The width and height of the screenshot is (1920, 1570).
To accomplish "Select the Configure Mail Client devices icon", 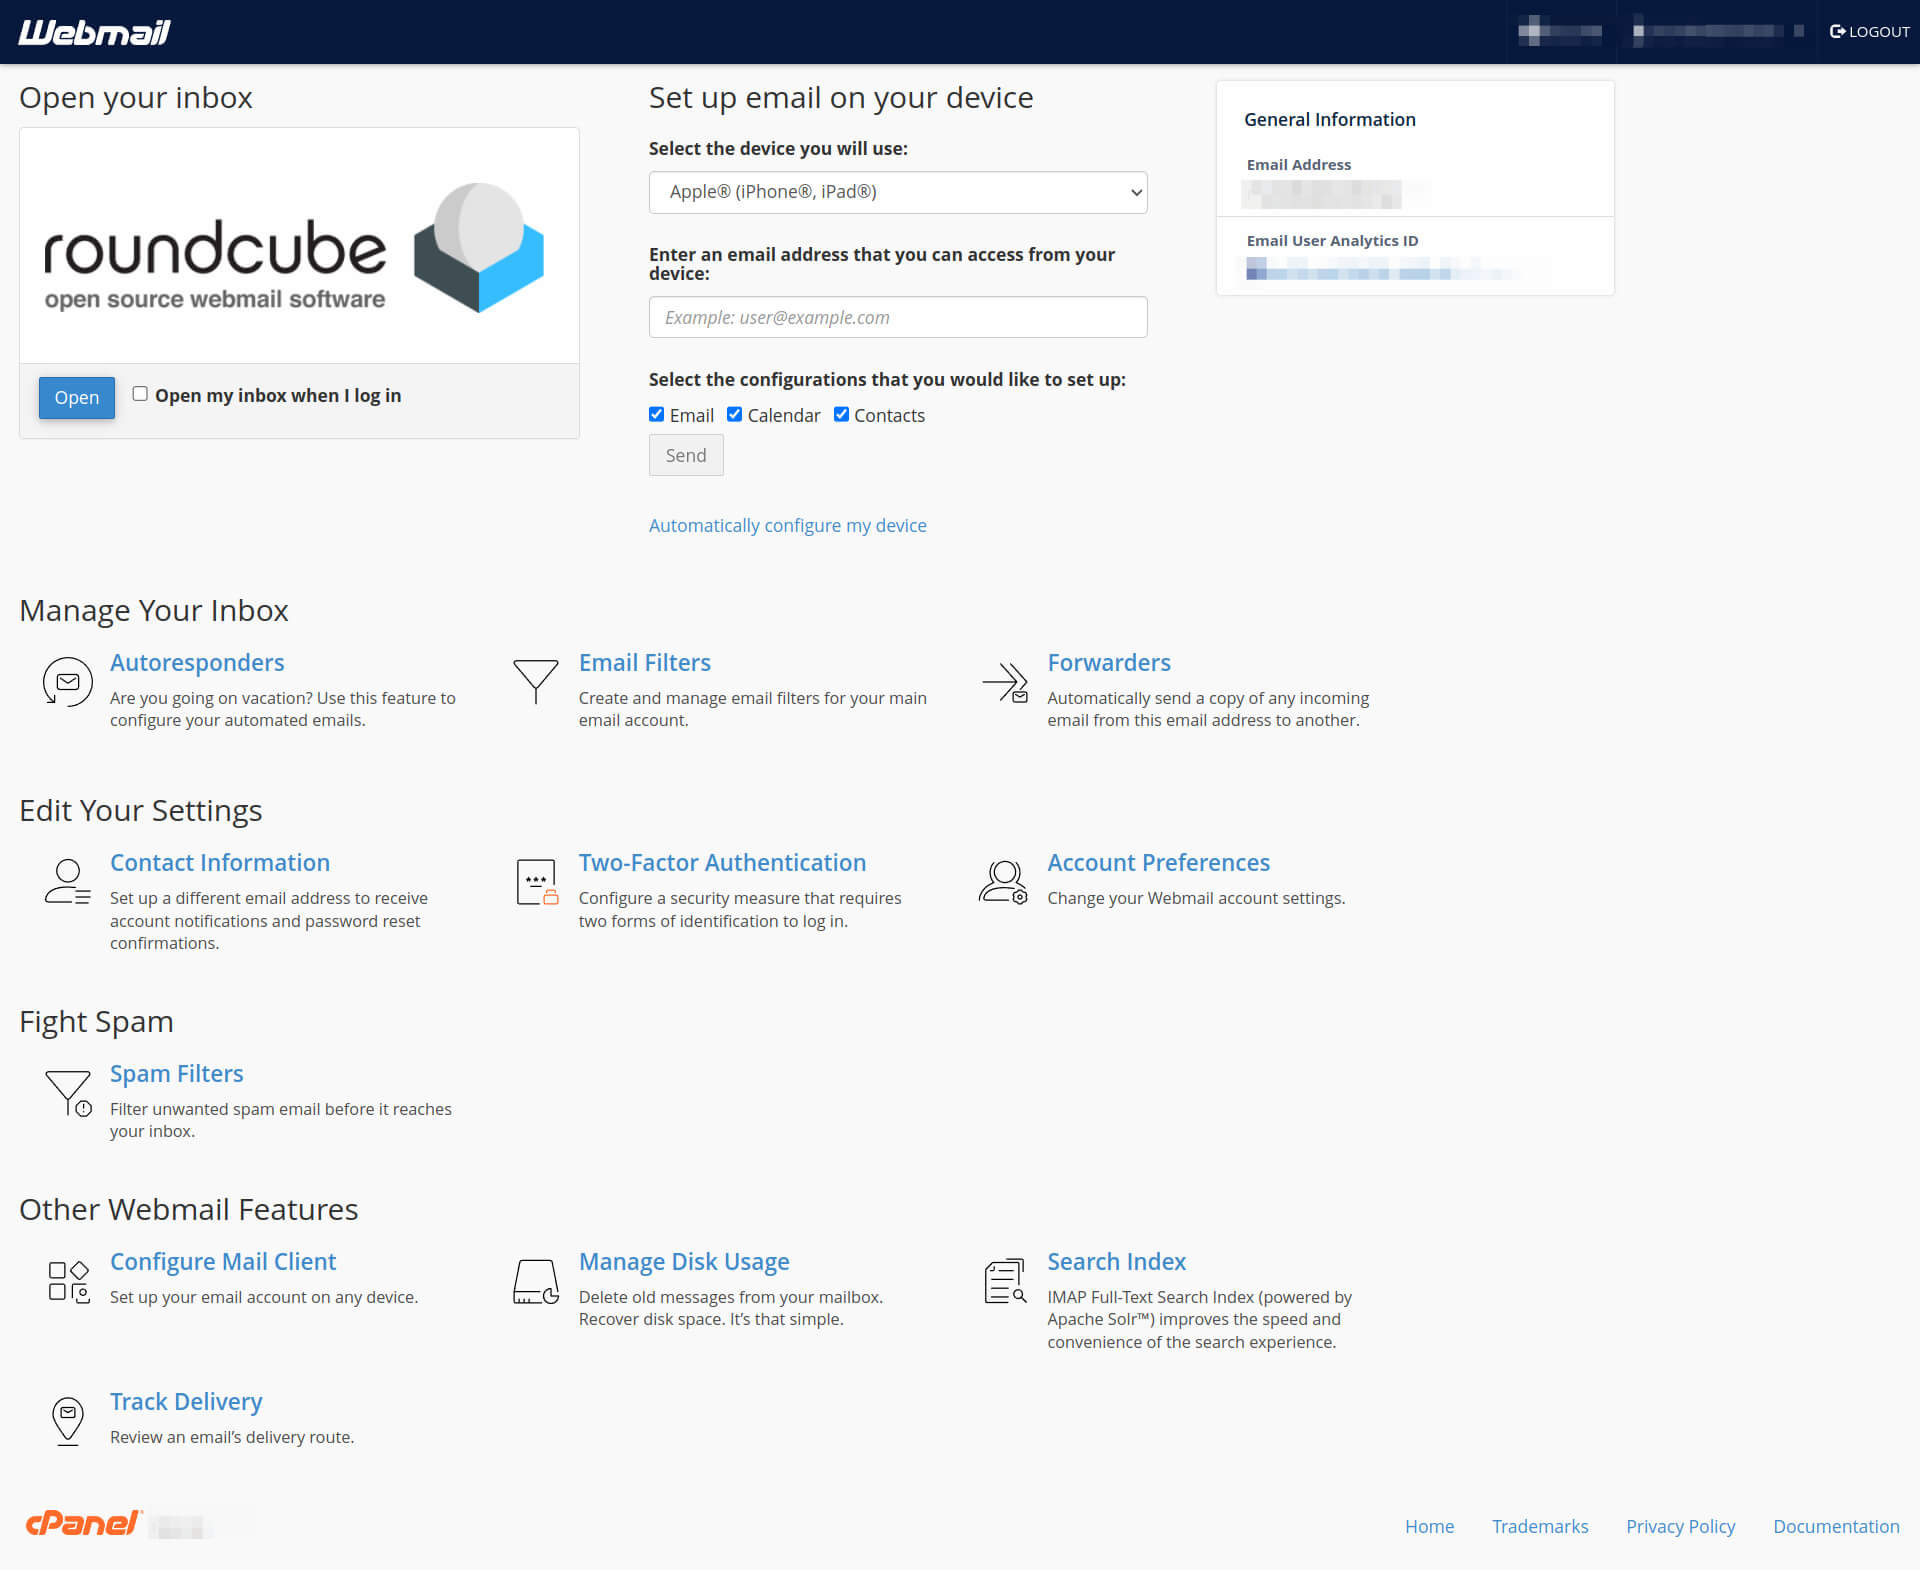I will point(67,1281).
